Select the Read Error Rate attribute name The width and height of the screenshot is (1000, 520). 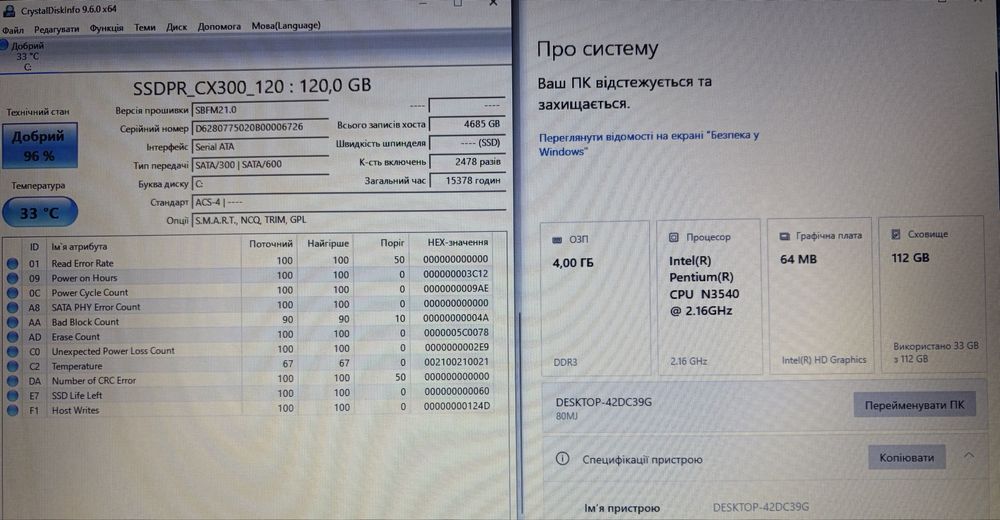(x=82, y=263)
